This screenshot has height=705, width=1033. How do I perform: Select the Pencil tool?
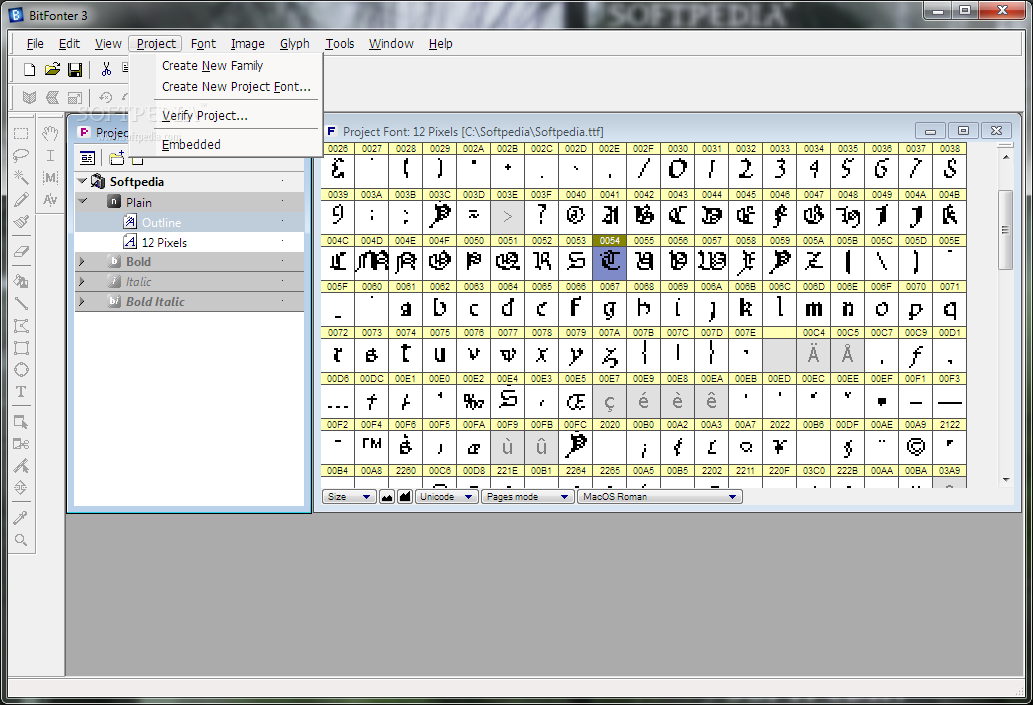[x=21, y=199]
